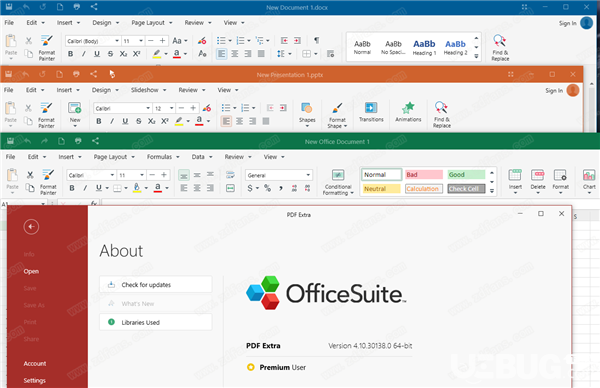Open Conditional Formatting in spreadsheet window
This screenshot has height=388, width=600.
pyautogui.click(x=338, y=182)
